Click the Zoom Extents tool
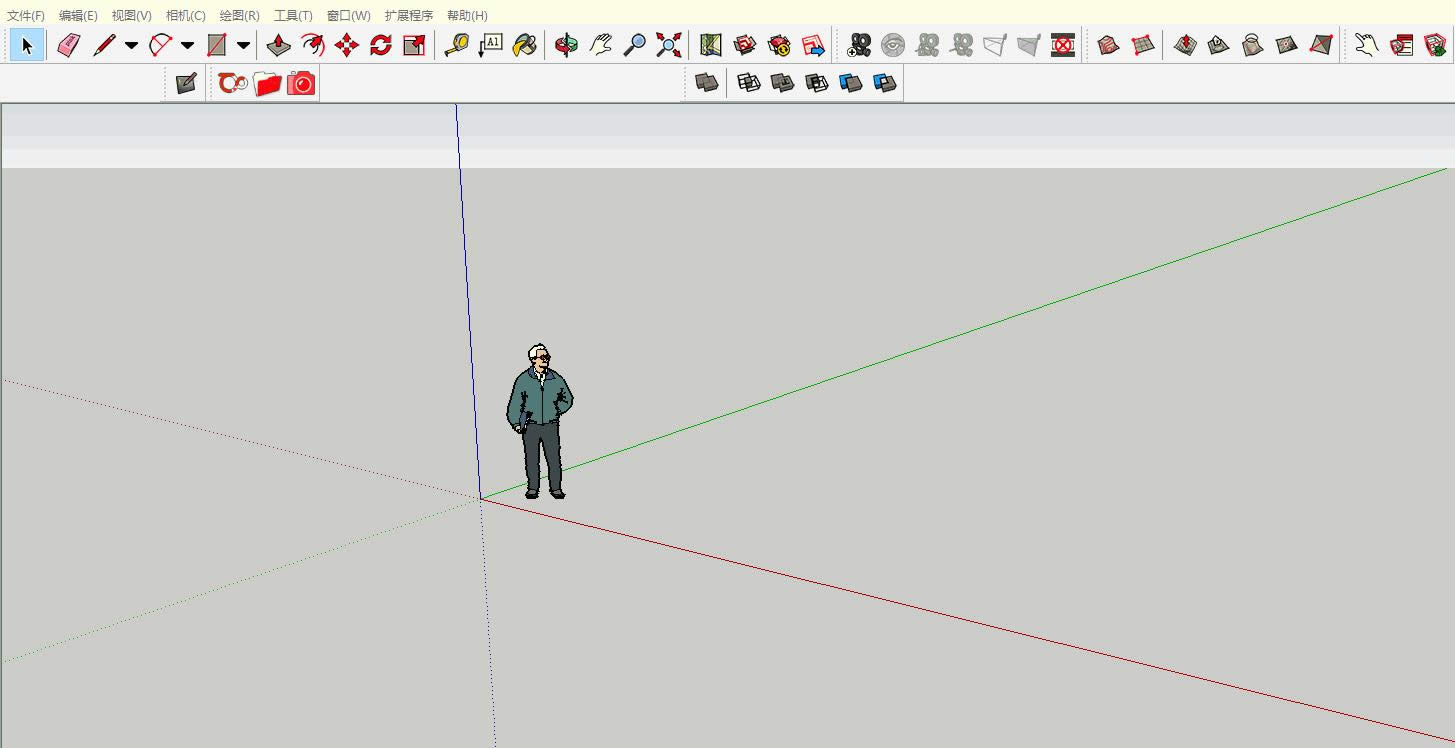The width and height of the screenshot is (1455, 748). point(669,45)
